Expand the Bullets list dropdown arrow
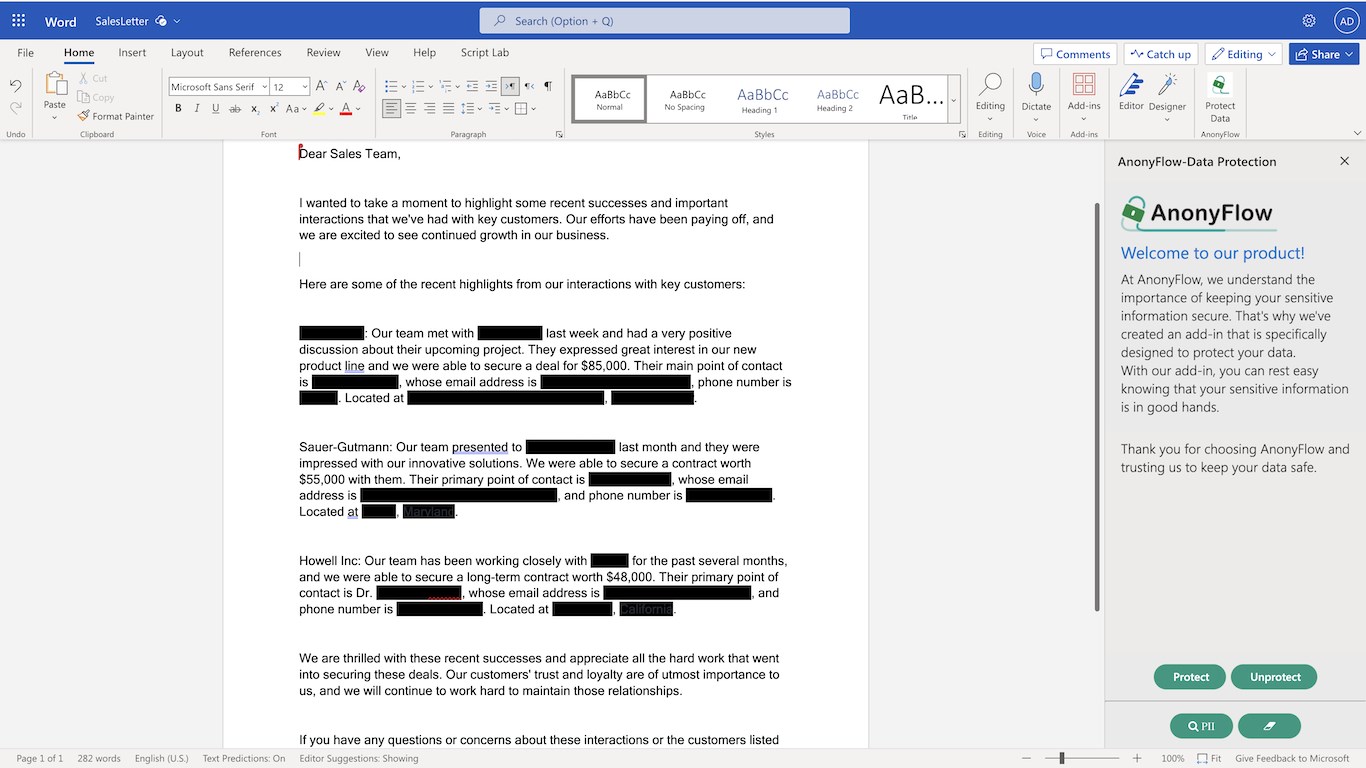The height and width of the screenshot is (768, 1366). coord(402,87)
